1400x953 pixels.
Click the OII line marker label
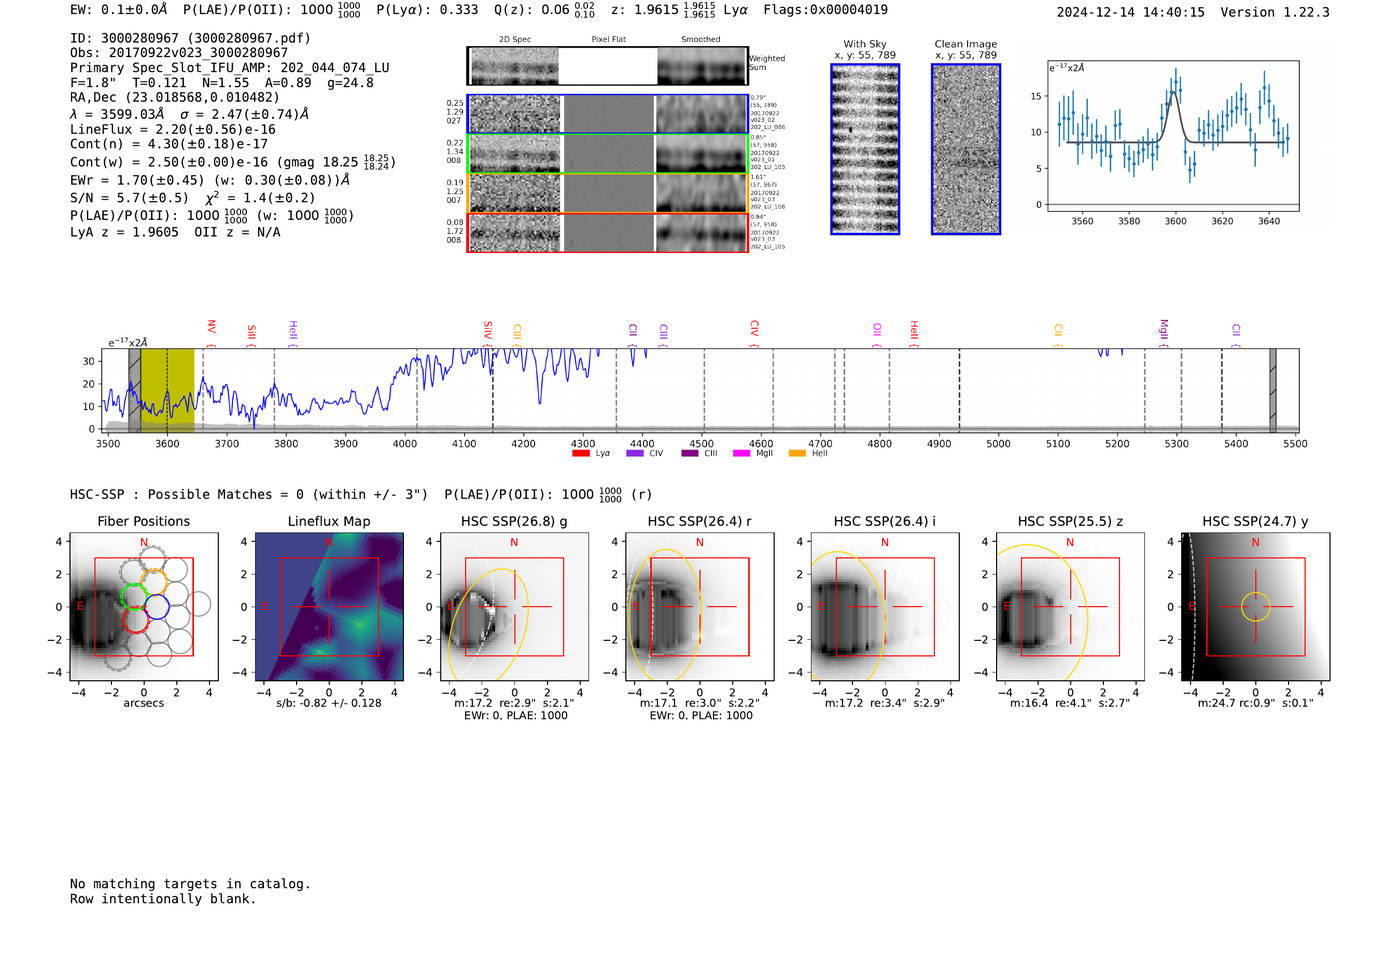[x=877, y=330]
